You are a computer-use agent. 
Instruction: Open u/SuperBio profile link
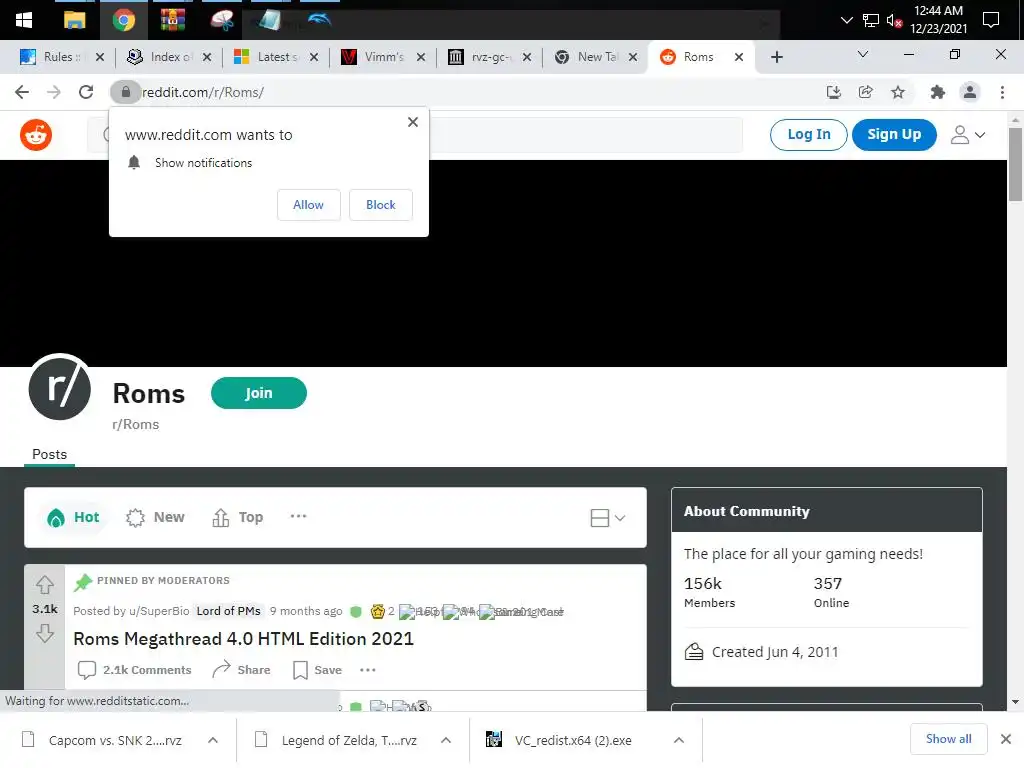click(x=159, y=611)
